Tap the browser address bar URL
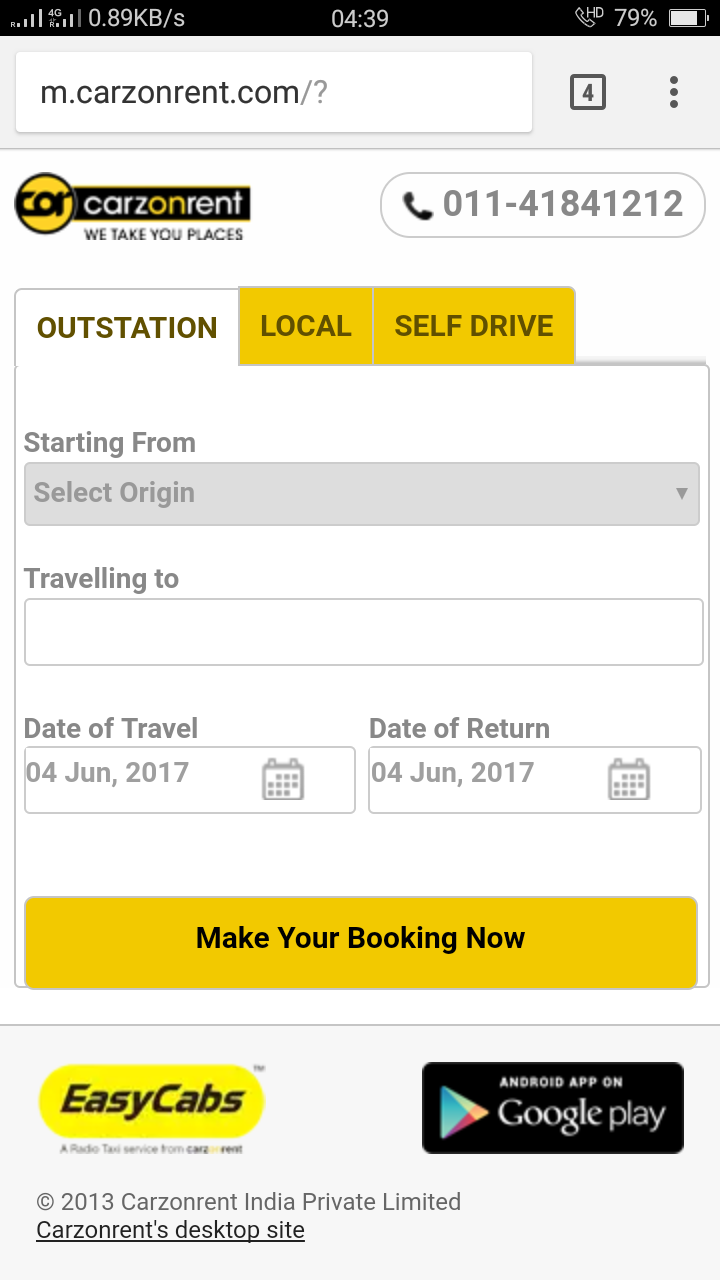This screenshot has width=720, height=1280. [184, 93]
